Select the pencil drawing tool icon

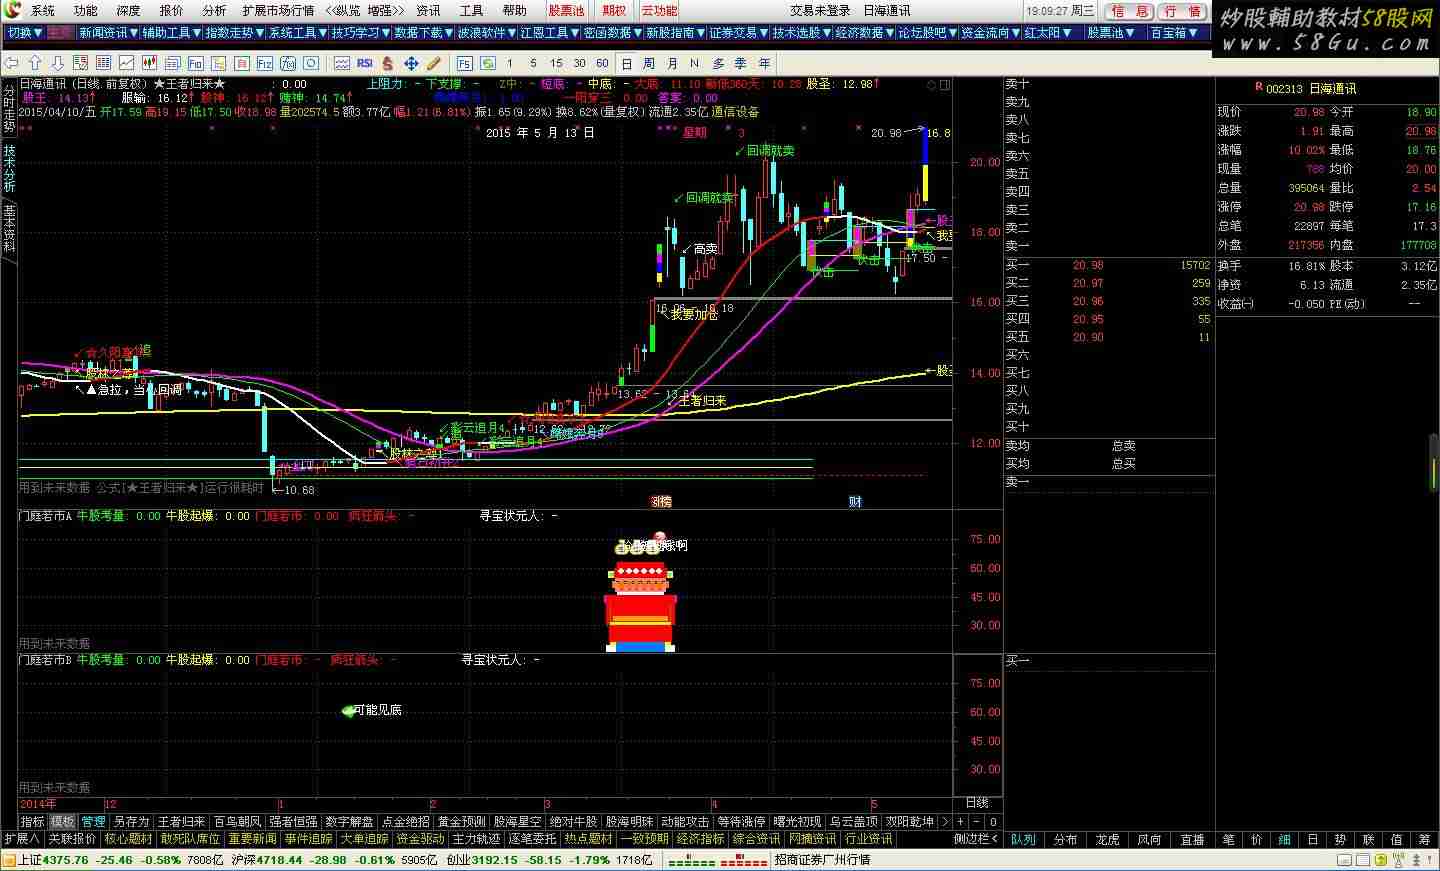433,63
